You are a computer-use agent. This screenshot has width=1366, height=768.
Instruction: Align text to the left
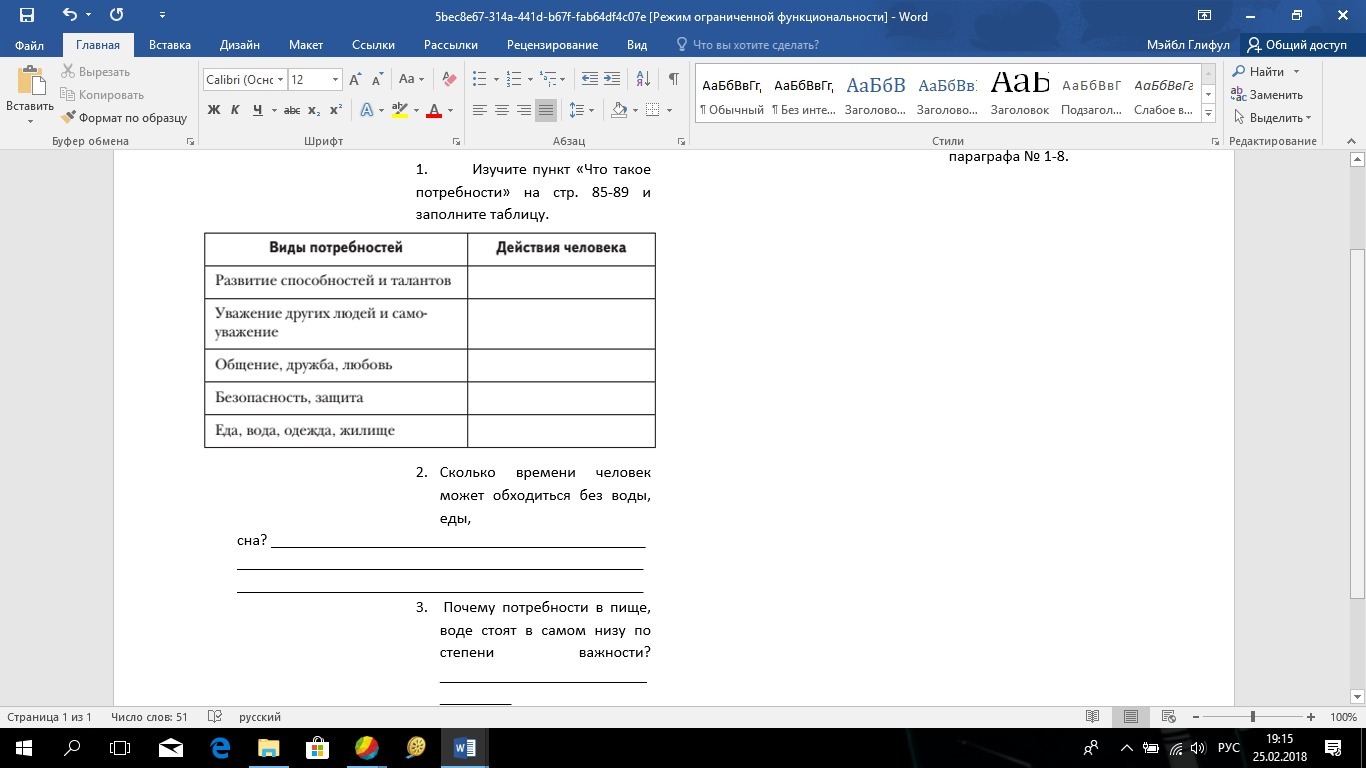pos(480,110)
